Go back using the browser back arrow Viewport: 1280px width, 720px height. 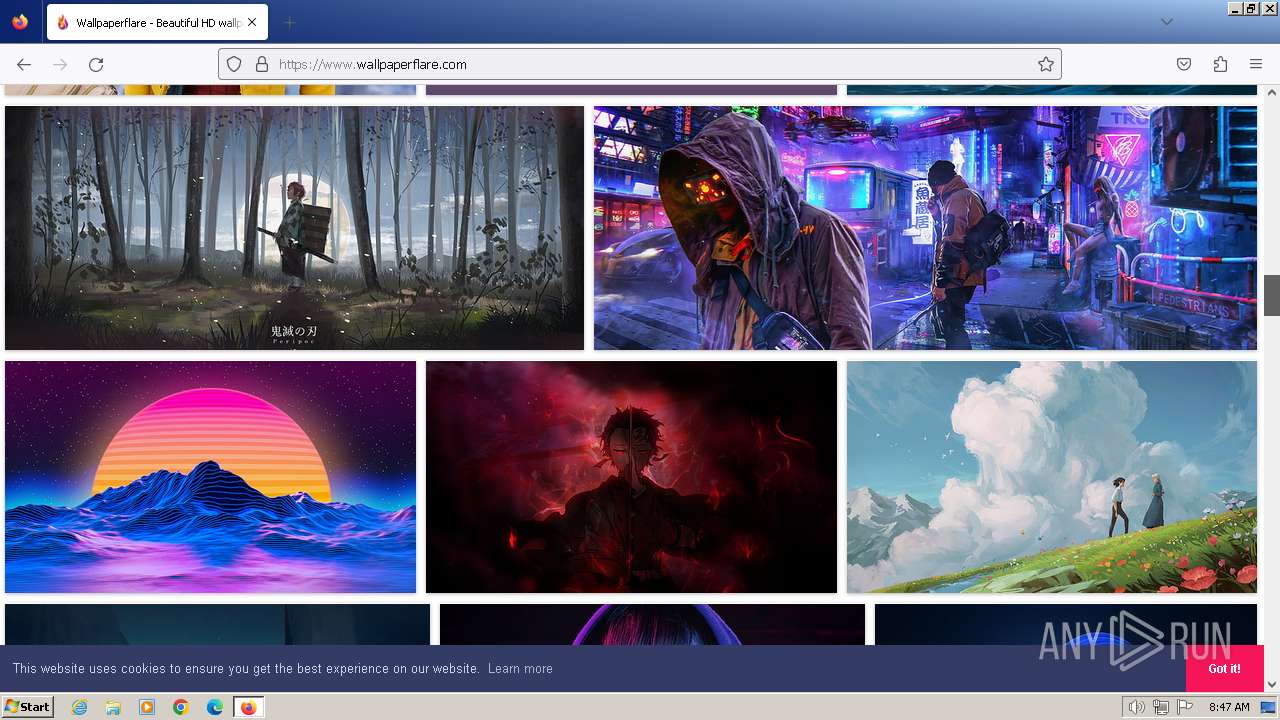(24, 64)
